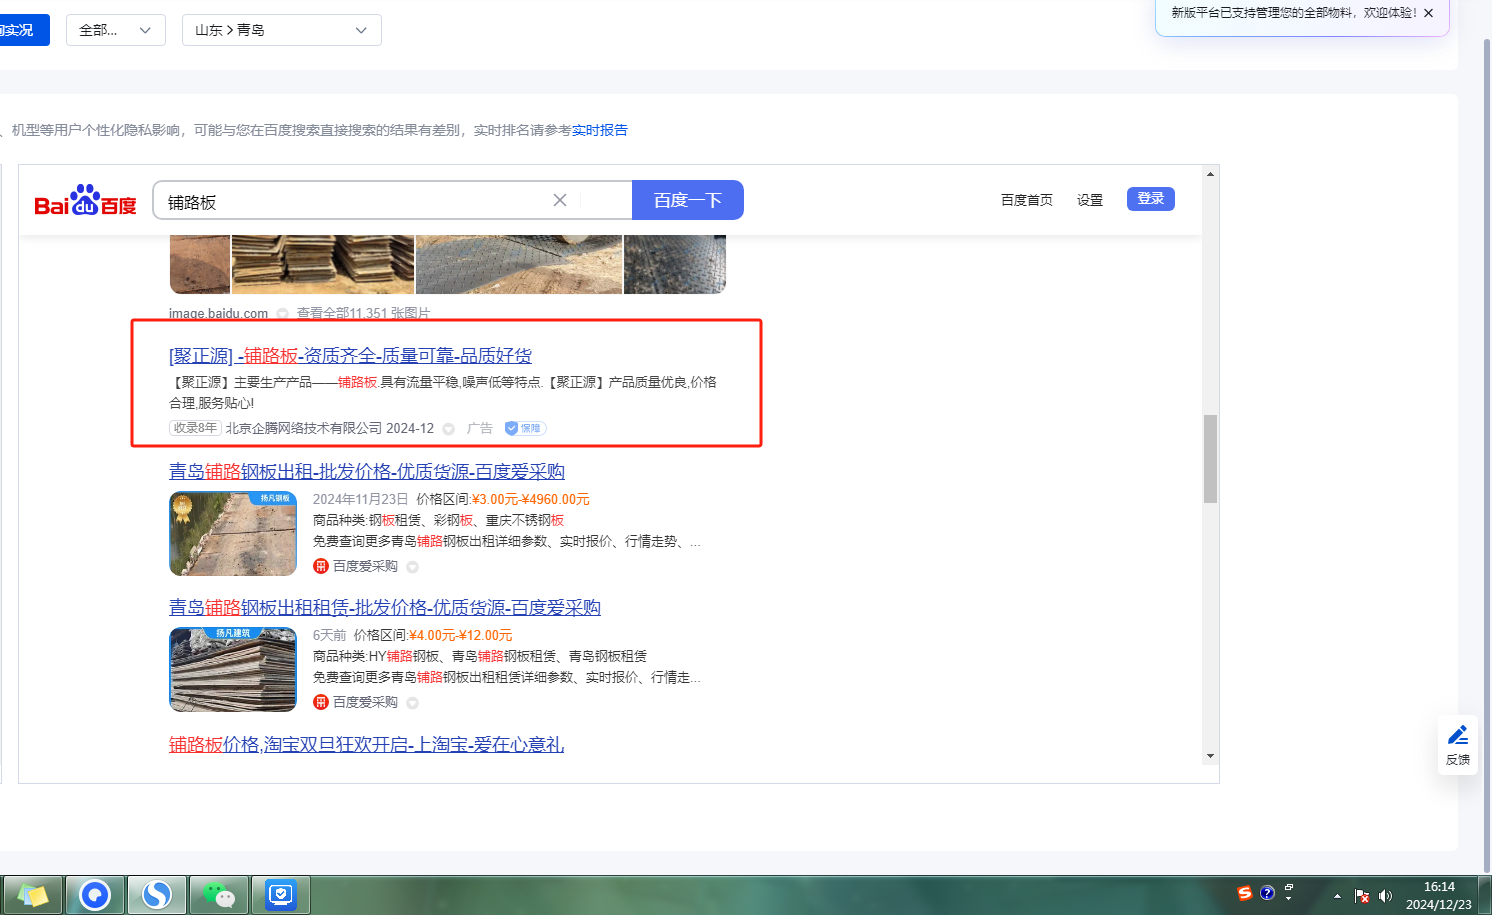The image size is (1492, 915).
Task: Open the 百度首页 link
Action: pyautogui.click(x=1027, y=200)
